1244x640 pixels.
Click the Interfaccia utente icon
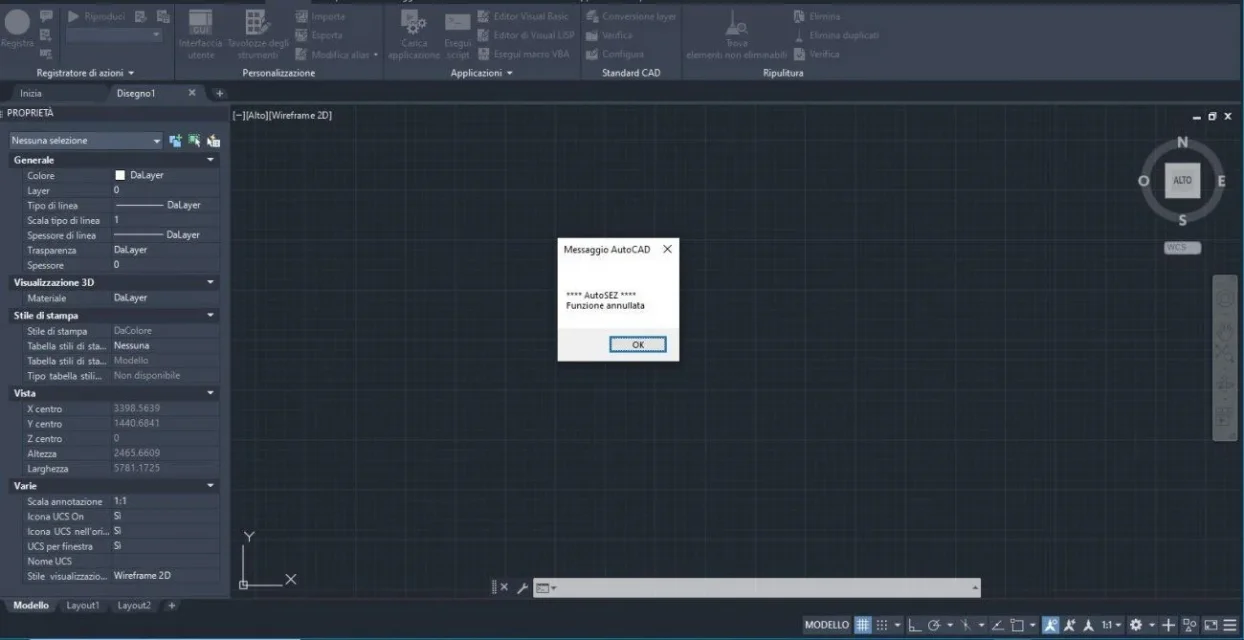click(x=200, y=32)
